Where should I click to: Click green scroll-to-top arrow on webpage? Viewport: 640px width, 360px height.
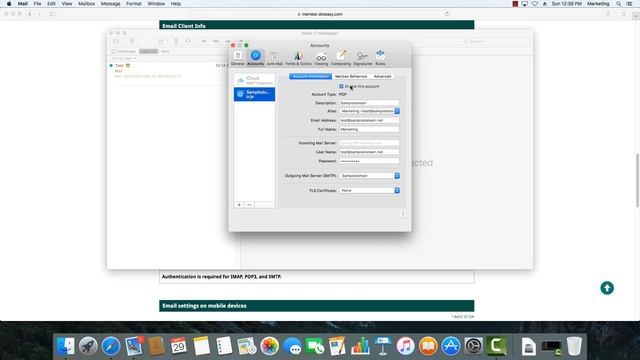[x=607, y=288]
